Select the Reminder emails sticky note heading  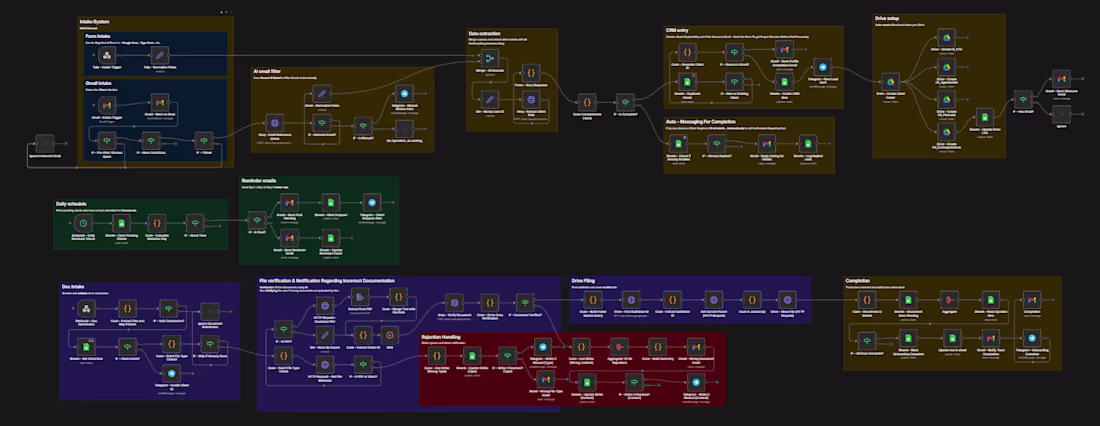point(257,180)
